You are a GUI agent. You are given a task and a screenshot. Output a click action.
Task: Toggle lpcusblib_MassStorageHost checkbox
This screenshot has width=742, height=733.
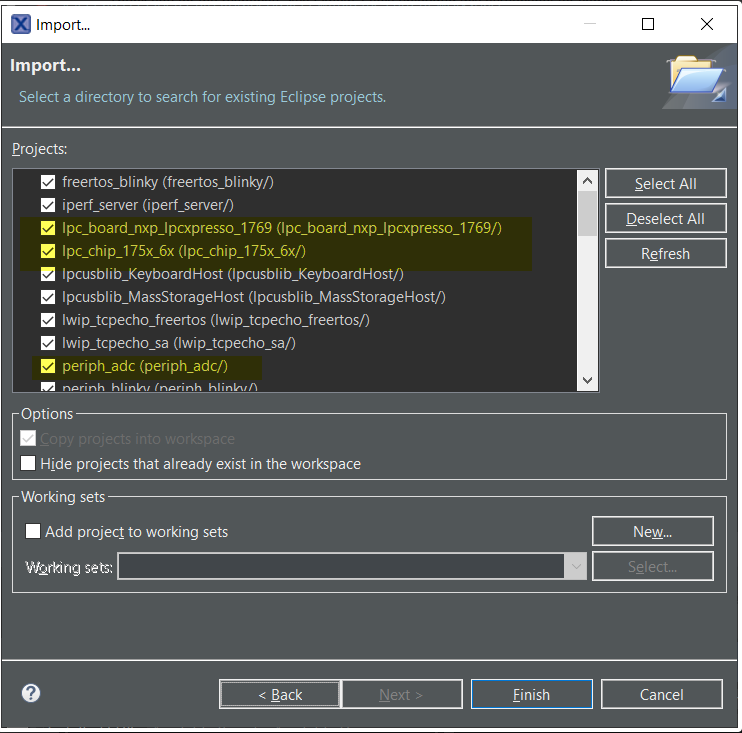(48, 297)
